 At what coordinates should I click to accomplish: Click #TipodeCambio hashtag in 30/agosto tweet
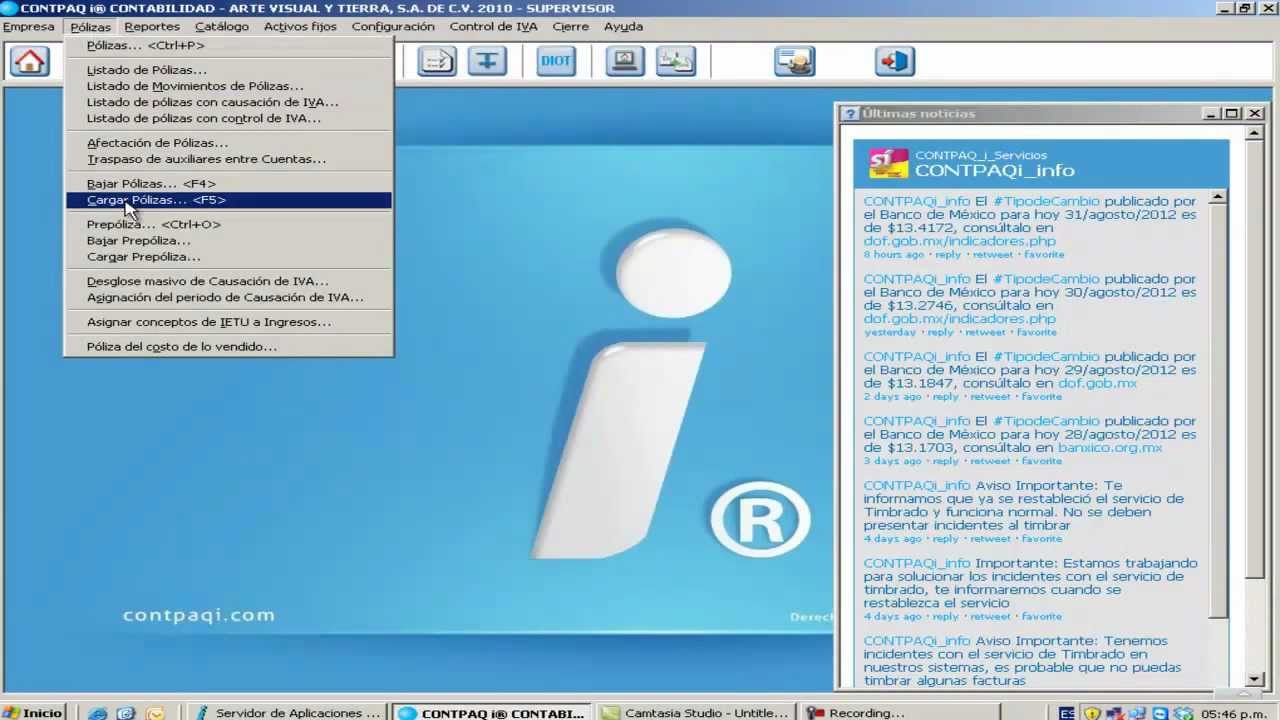[x=1046, y=279]
